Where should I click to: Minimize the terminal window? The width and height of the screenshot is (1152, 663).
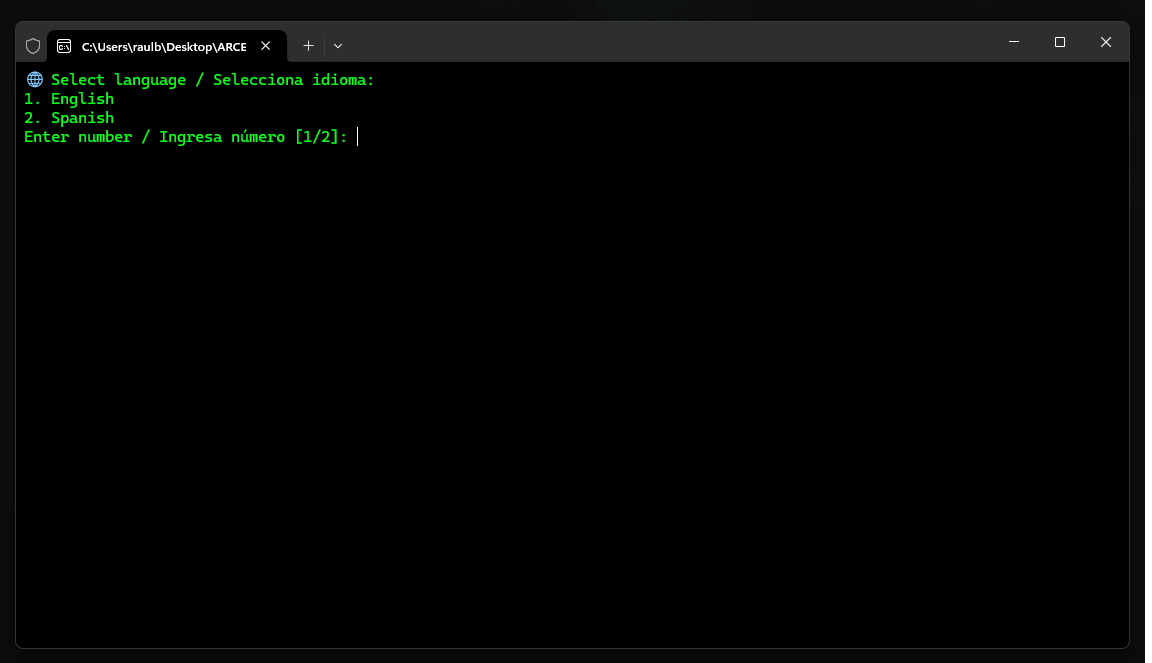1014,42
